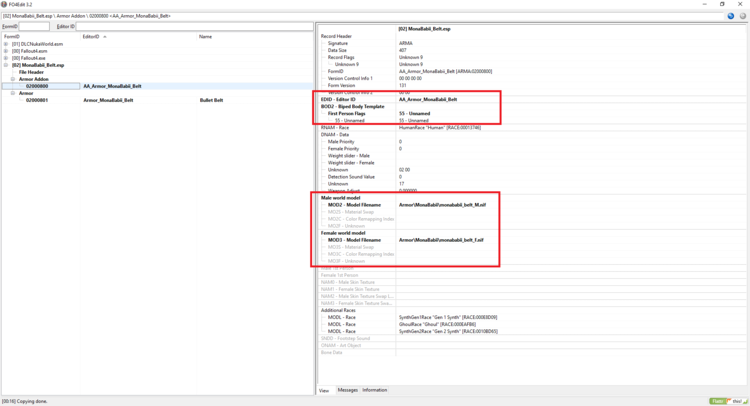Expand the [00] Fallout4.exe node
Image resolution: width=750 pixels, height=406 pixels.
point(6,58)
